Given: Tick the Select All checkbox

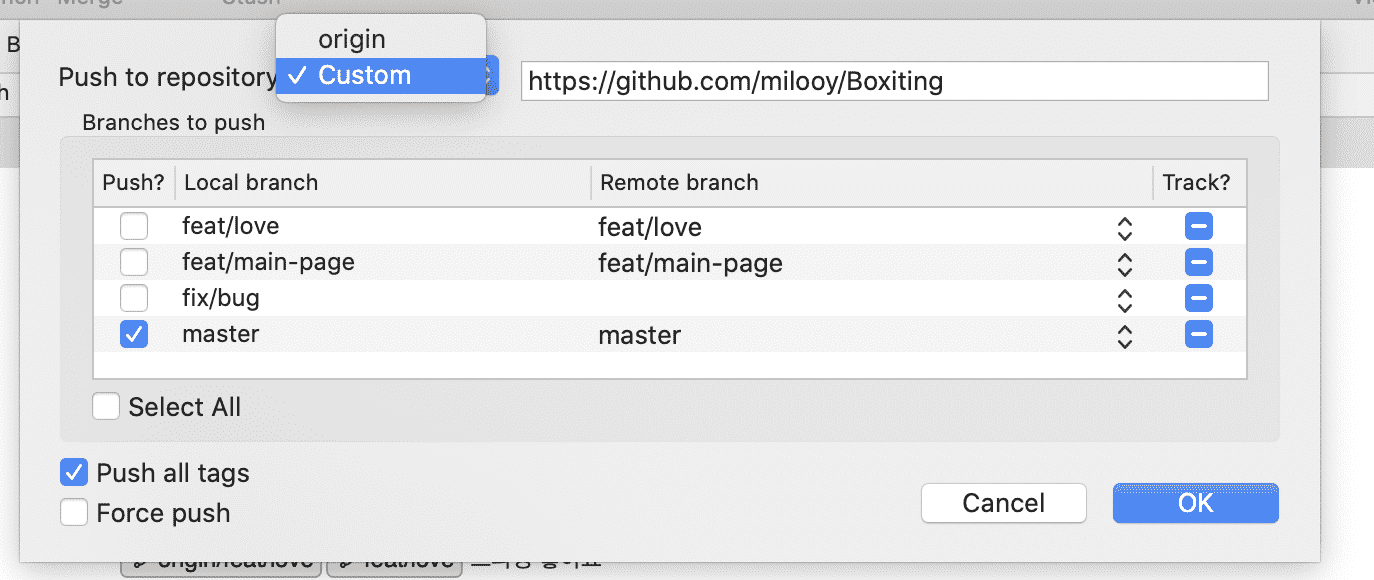Looking at the screenshot, I should pyautogui.click(x=106, y=407).
